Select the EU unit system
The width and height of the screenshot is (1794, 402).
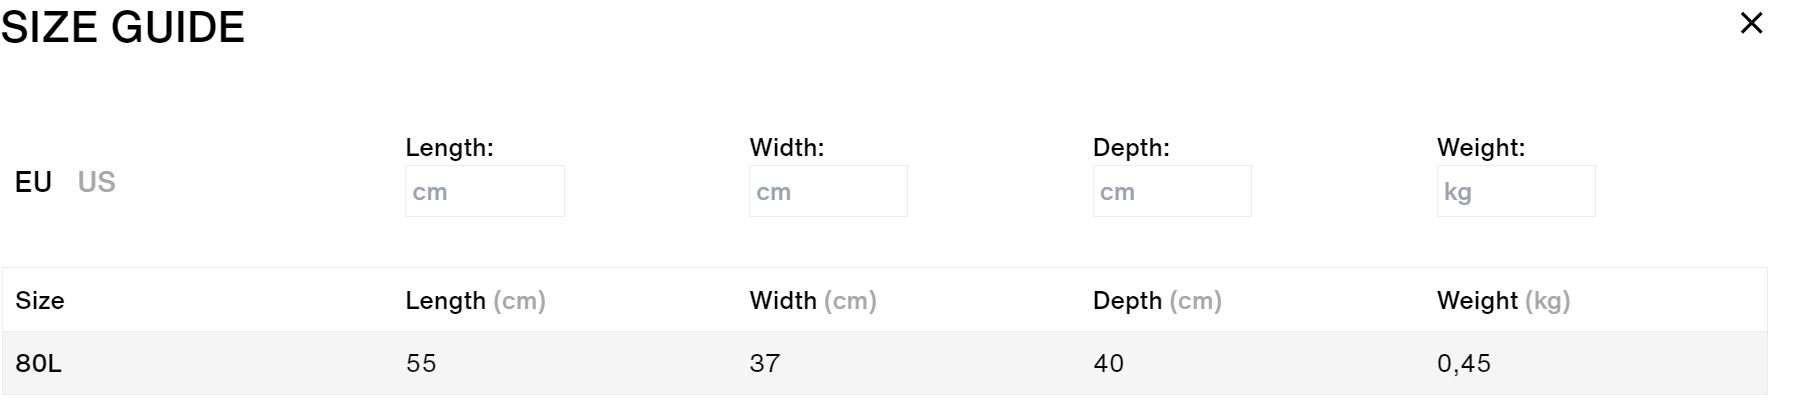pyautogui.click(x=33, y=182)
